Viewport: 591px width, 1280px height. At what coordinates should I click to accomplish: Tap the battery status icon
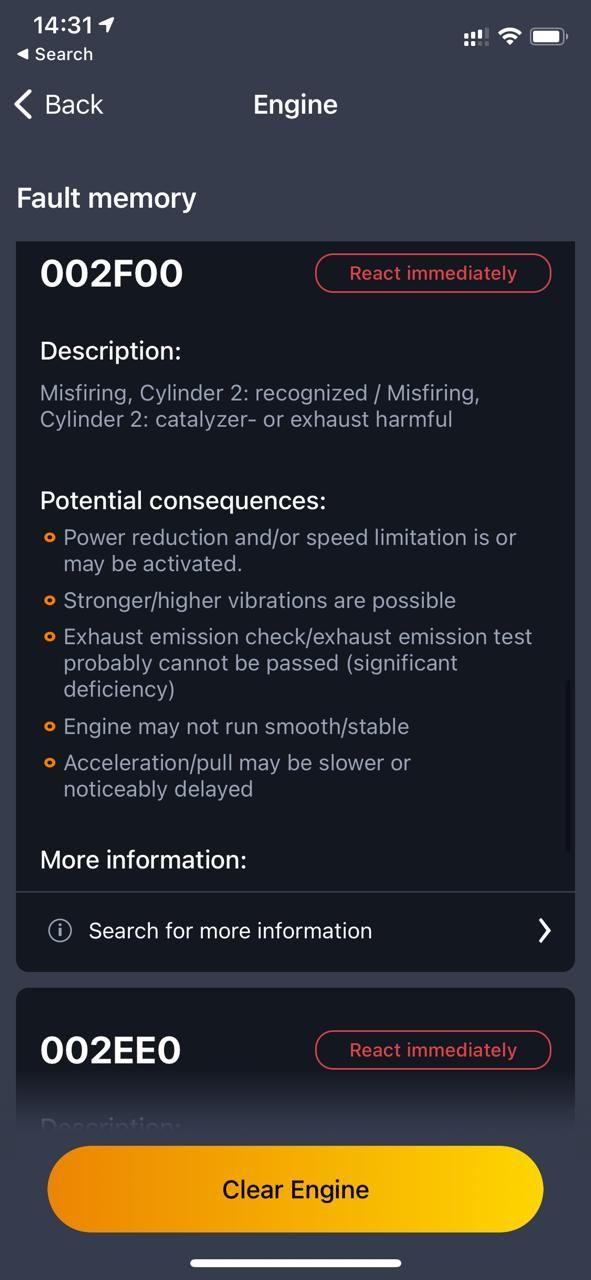(549, 37)
